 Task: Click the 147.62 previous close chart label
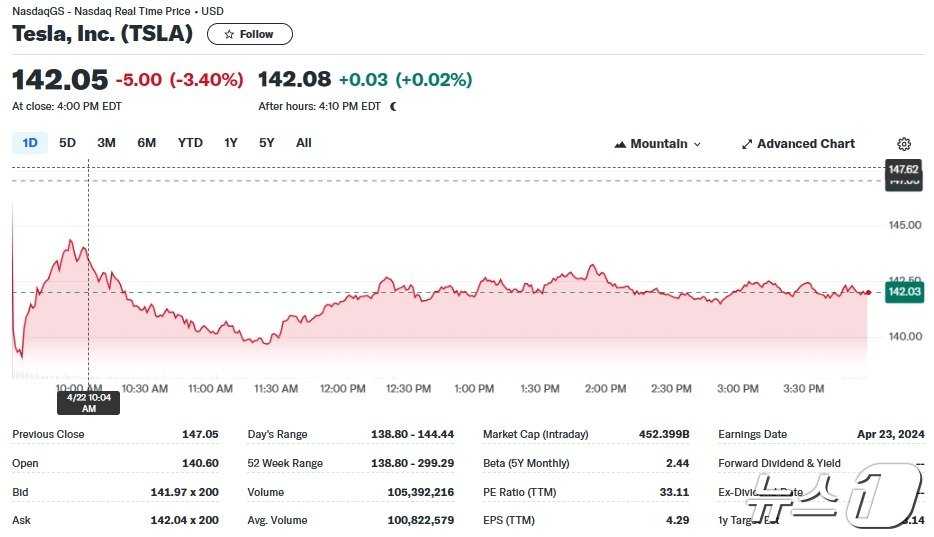coord(904,170)
